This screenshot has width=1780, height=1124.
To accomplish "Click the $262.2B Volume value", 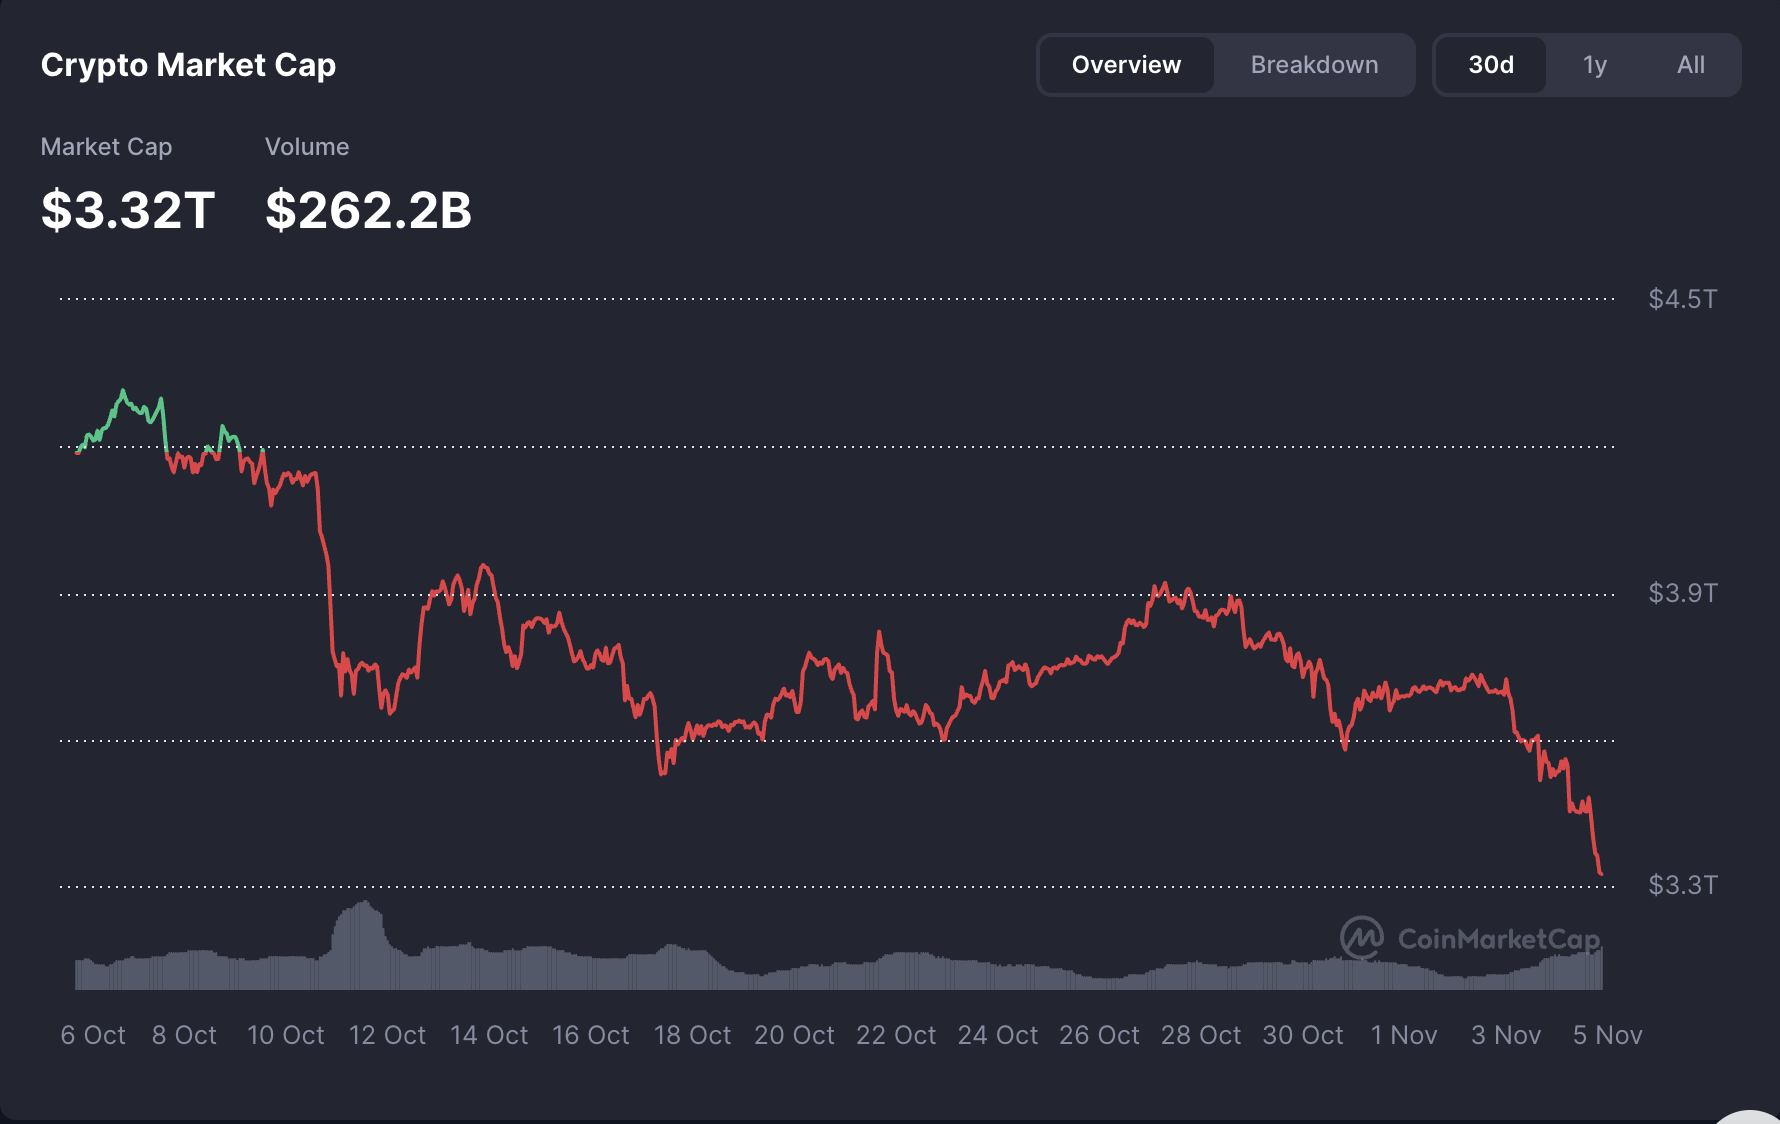I will pos(368,210).
